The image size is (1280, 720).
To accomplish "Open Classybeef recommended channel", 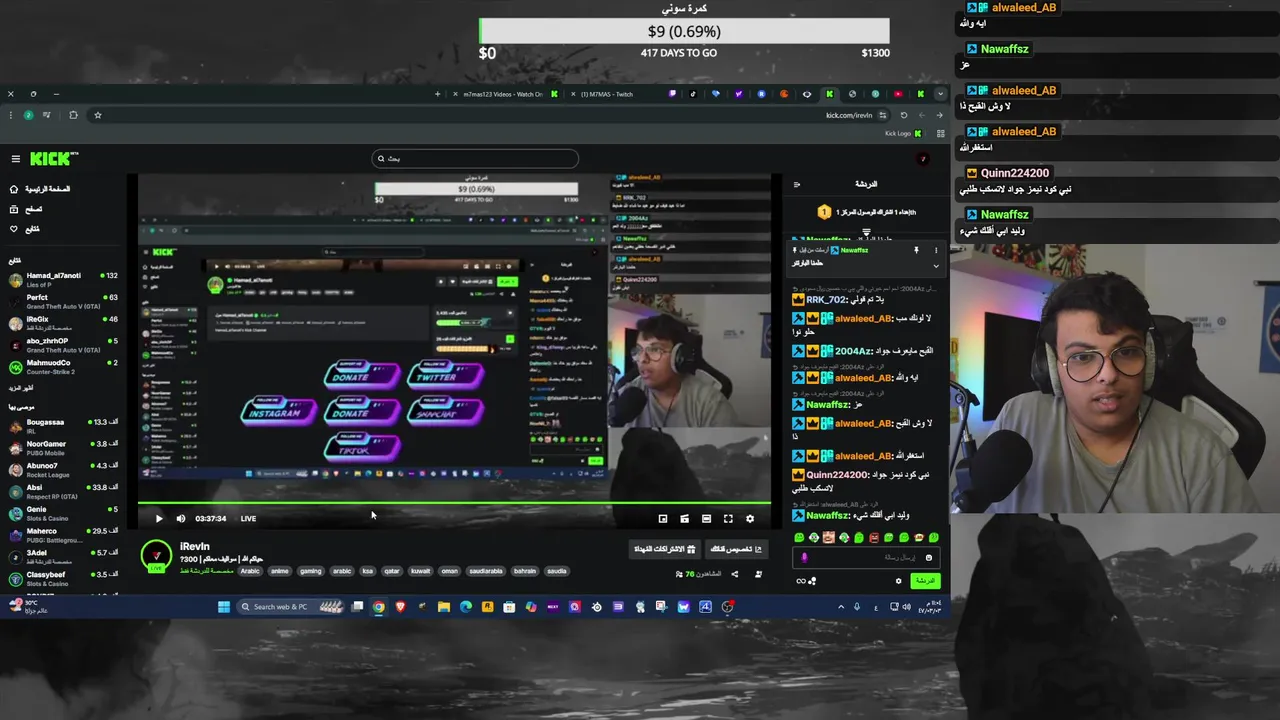I will coord(64,578).
